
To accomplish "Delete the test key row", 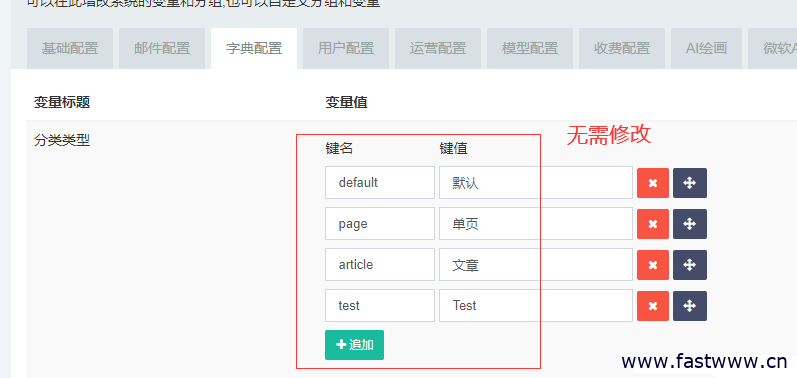I will click(653, 306).
